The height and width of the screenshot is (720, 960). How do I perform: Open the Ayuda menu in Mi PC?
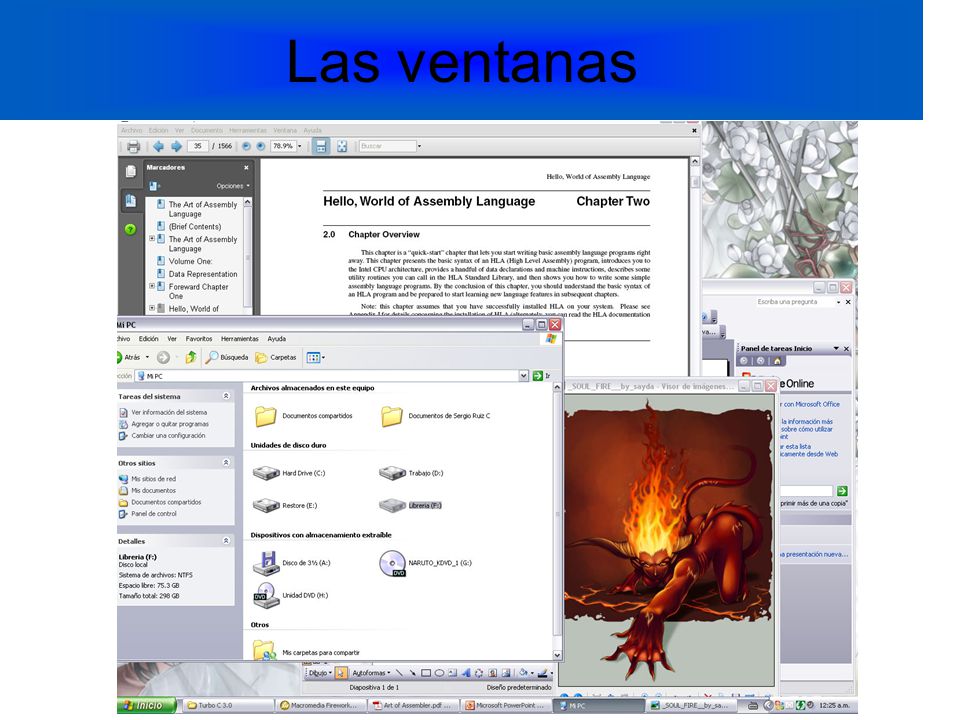pyautogui.click(x=277, y=339)
